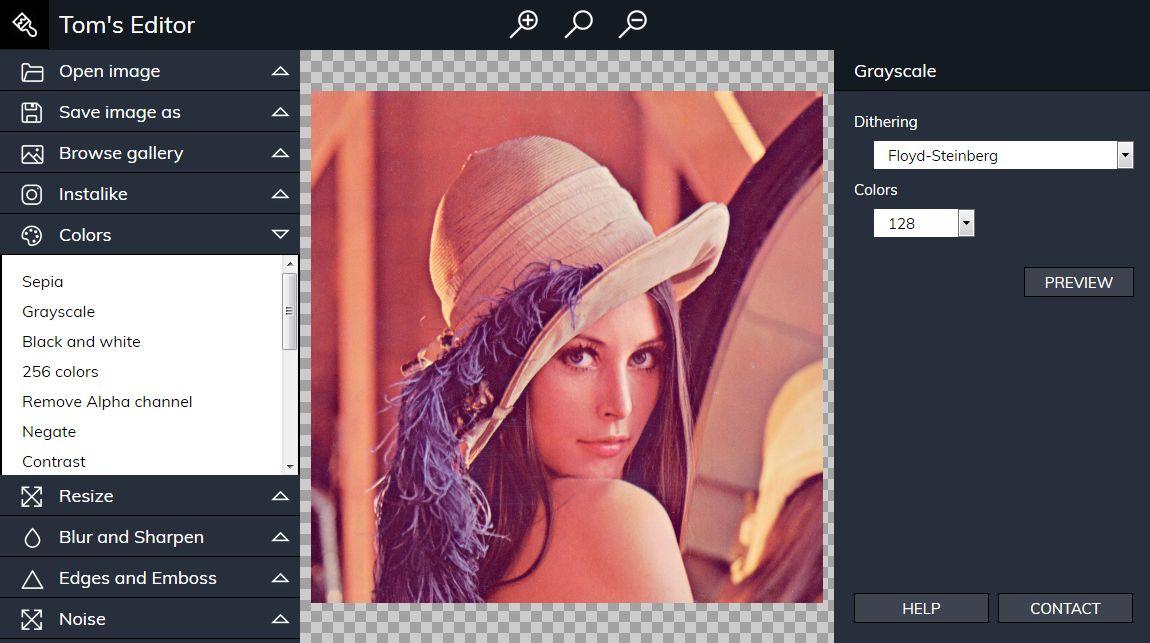Click the reset zoom magnifier icon
1150x643 pixels.
[x=578, y=24]
